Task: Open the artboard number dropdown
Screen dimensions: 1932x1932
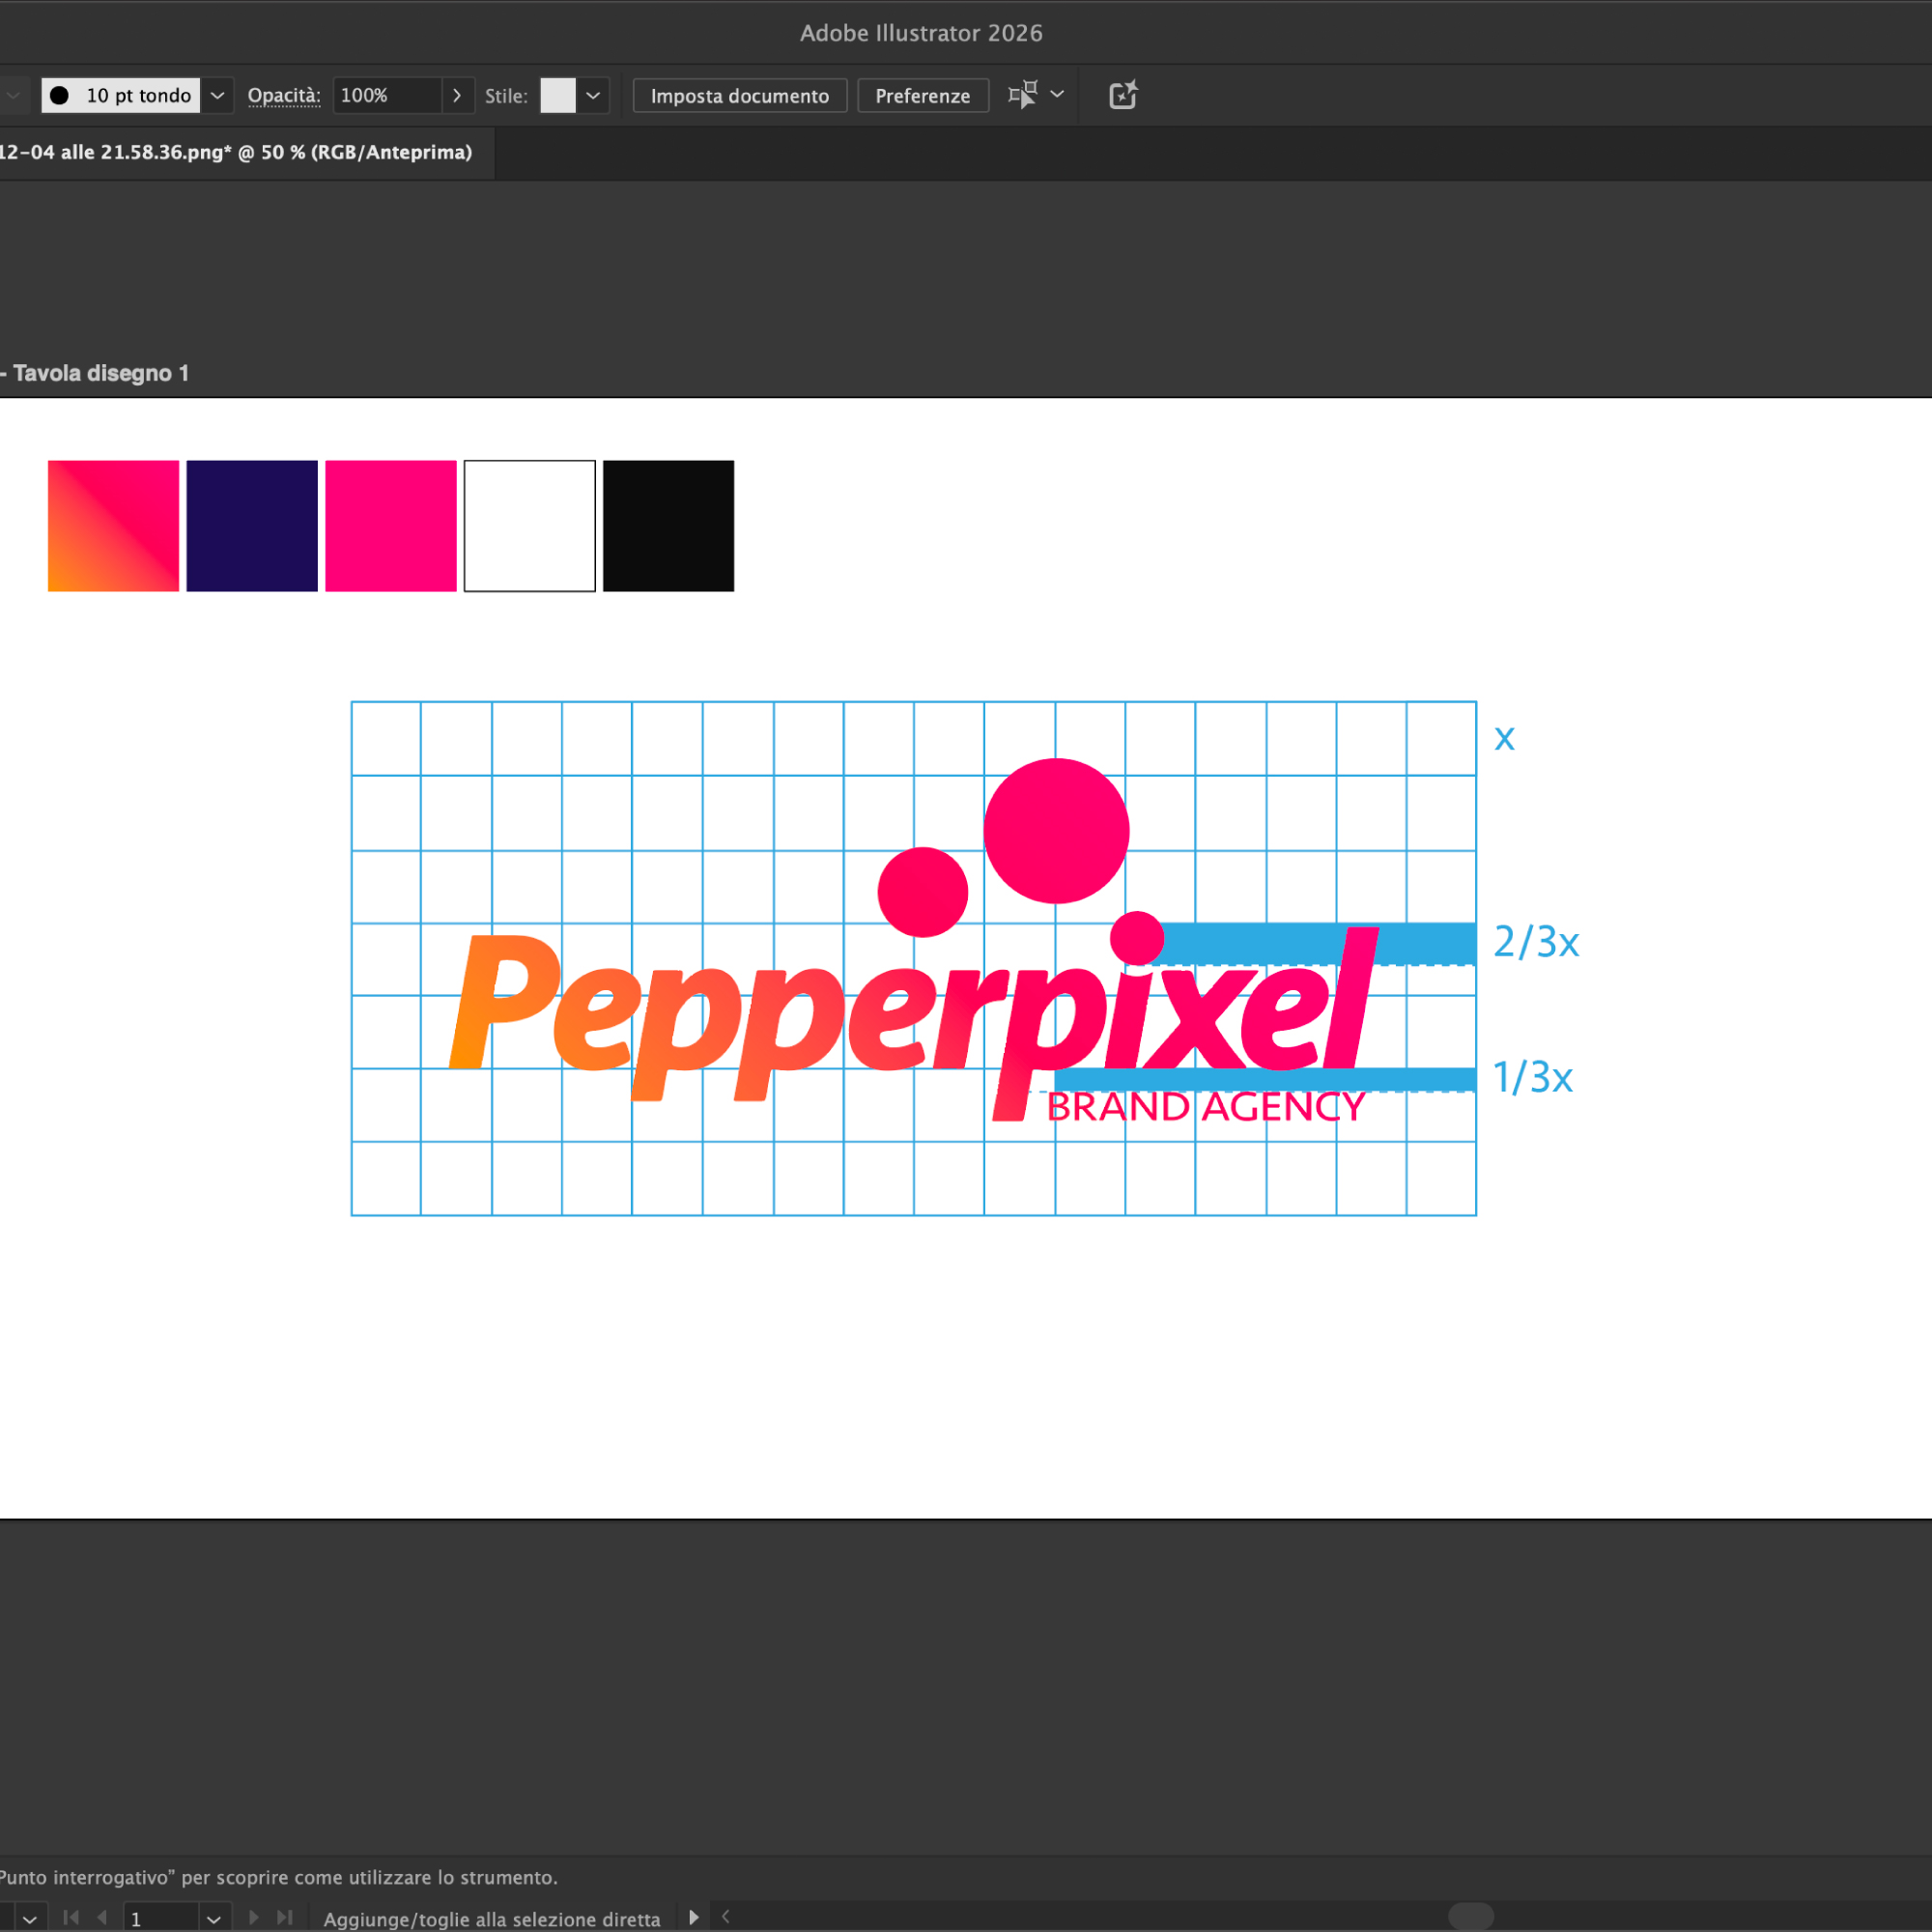Action: click(213, 1919)
